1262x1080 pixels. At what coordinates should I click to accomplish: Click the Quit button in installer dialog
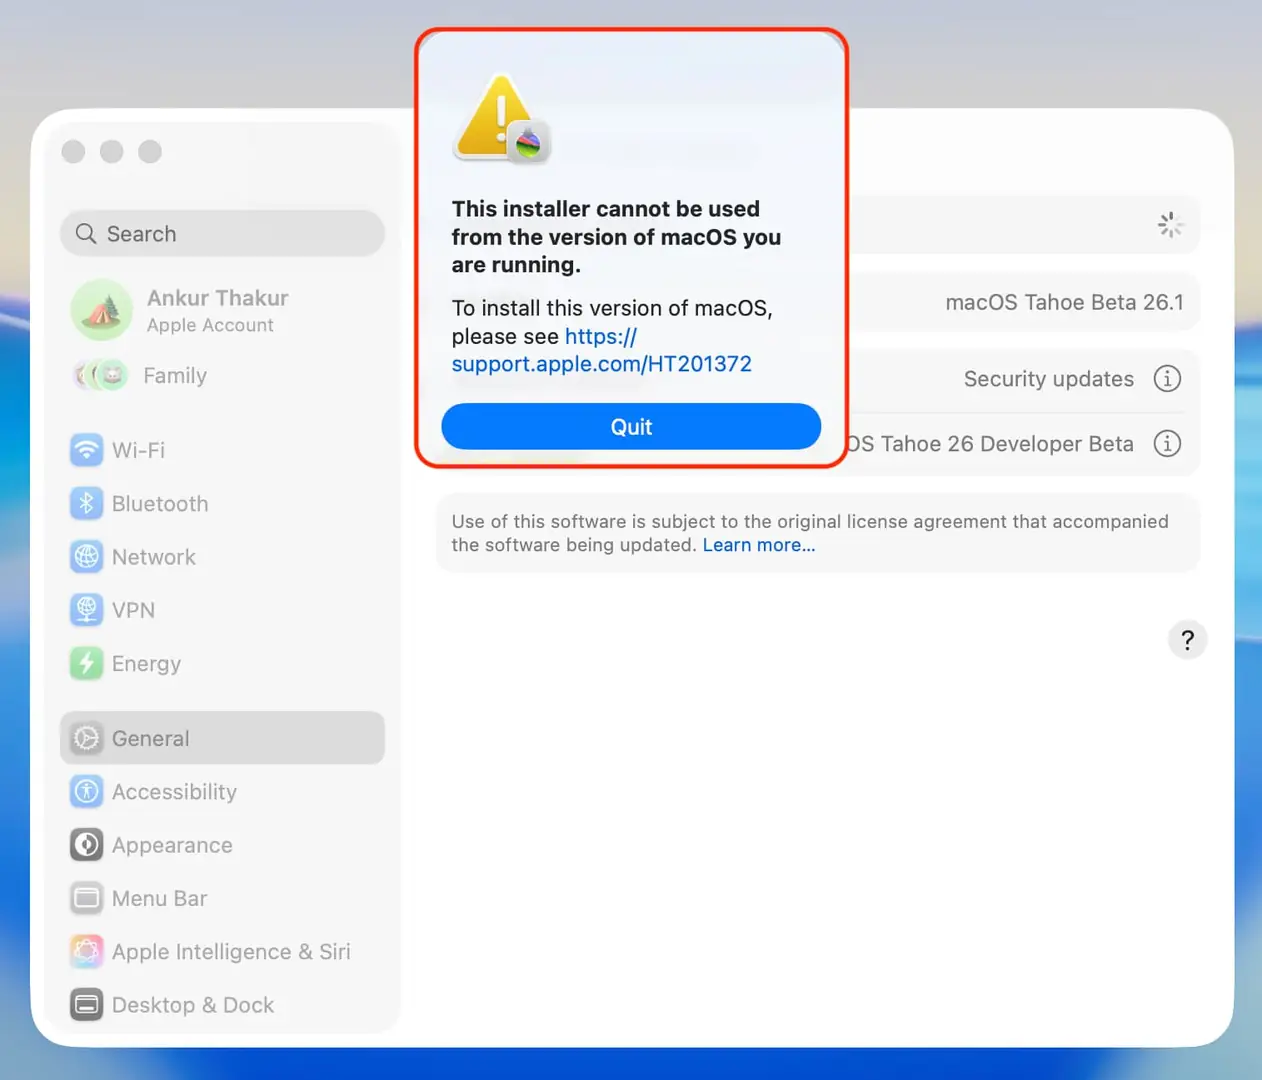click(631, 427)
